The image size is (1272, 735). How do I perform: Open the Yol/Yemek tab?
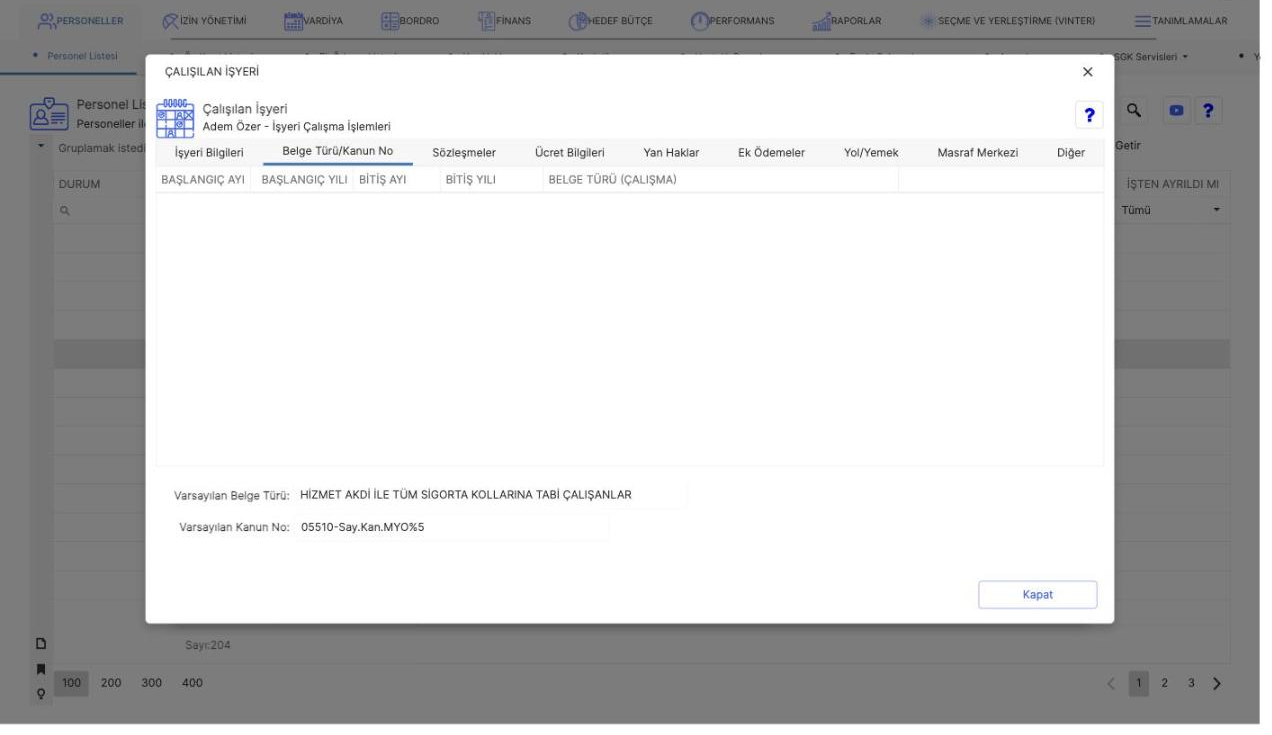pyautogui.click(x=872, y=152)
